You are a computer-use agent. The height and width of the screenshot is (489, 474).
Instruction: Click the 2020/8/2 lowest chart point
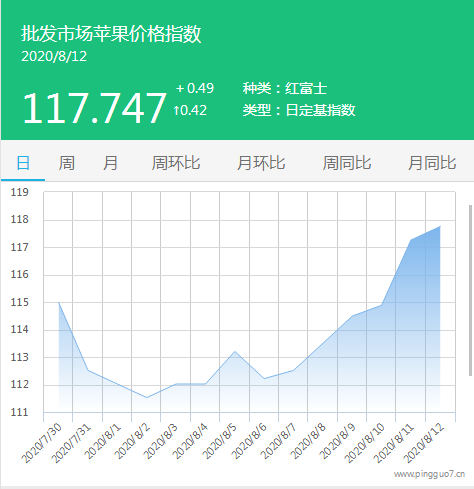click(146, 397)
